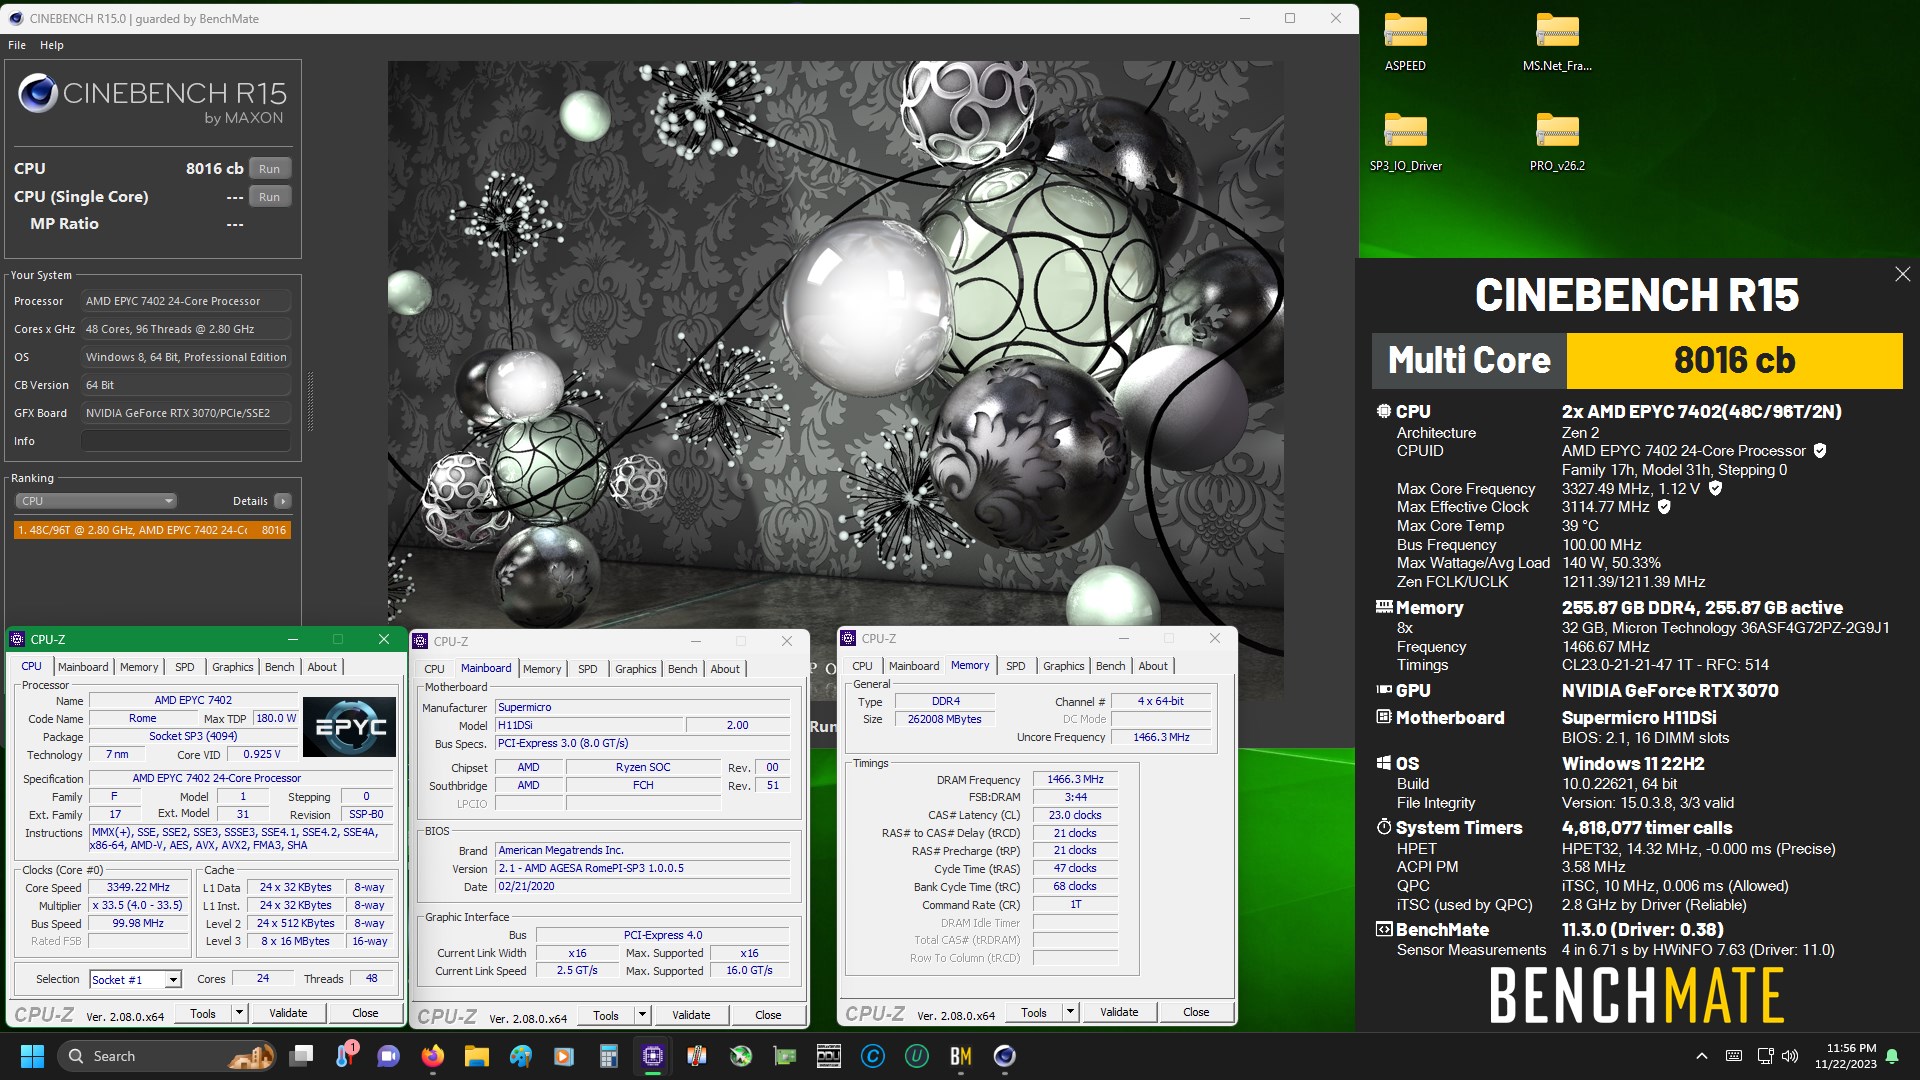Open the ASPEED desktop folder
Viewport: 1920px width, 1080px height.
coord(1405,43)
